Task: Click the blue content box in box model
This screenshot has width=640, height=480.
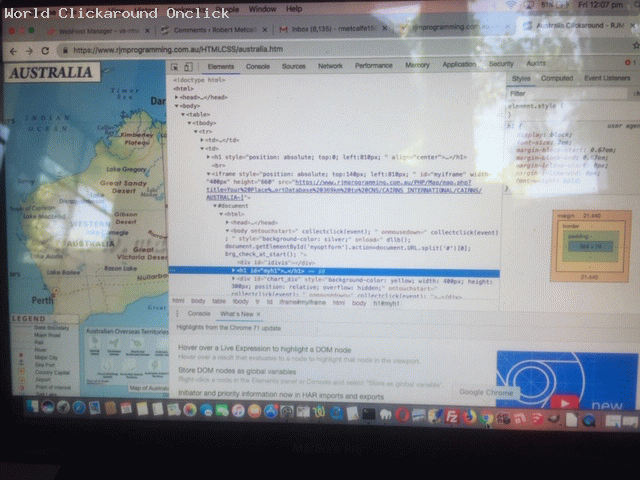Action: tap(590, 247)
